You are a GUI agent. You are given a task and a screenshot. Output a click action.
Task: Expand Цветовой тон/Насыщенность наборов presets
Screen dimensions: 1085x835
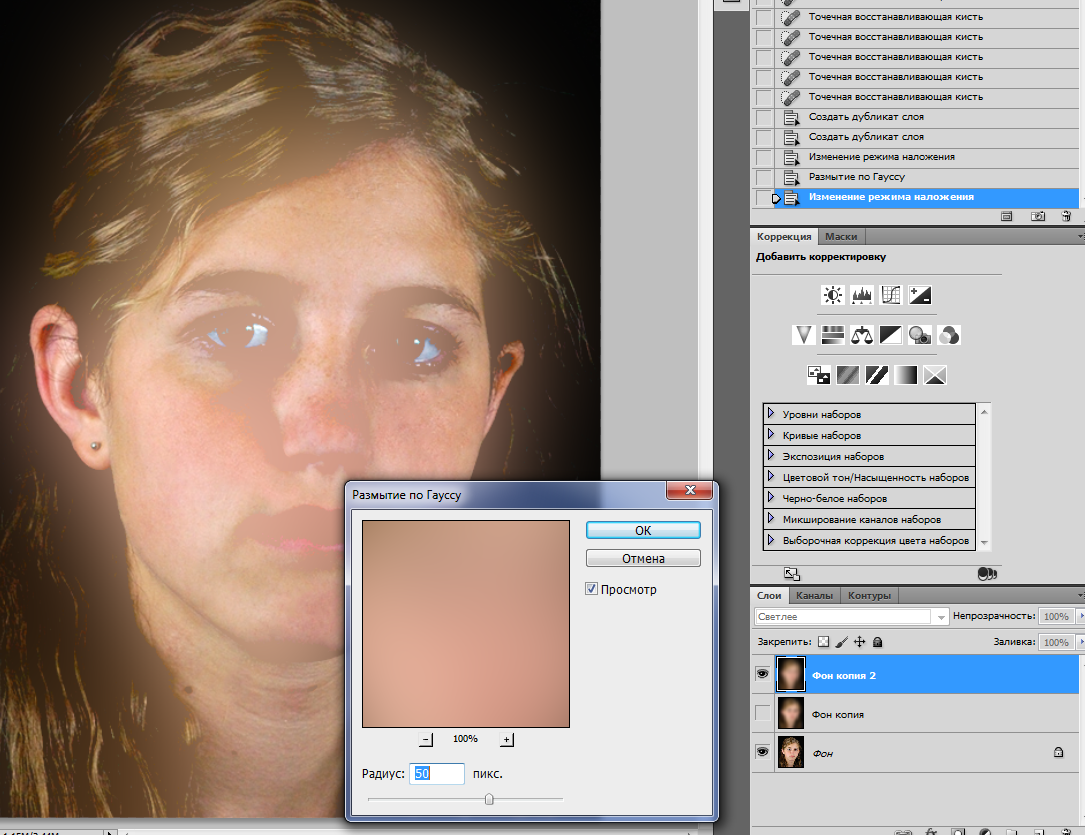[x=771, y=477]
